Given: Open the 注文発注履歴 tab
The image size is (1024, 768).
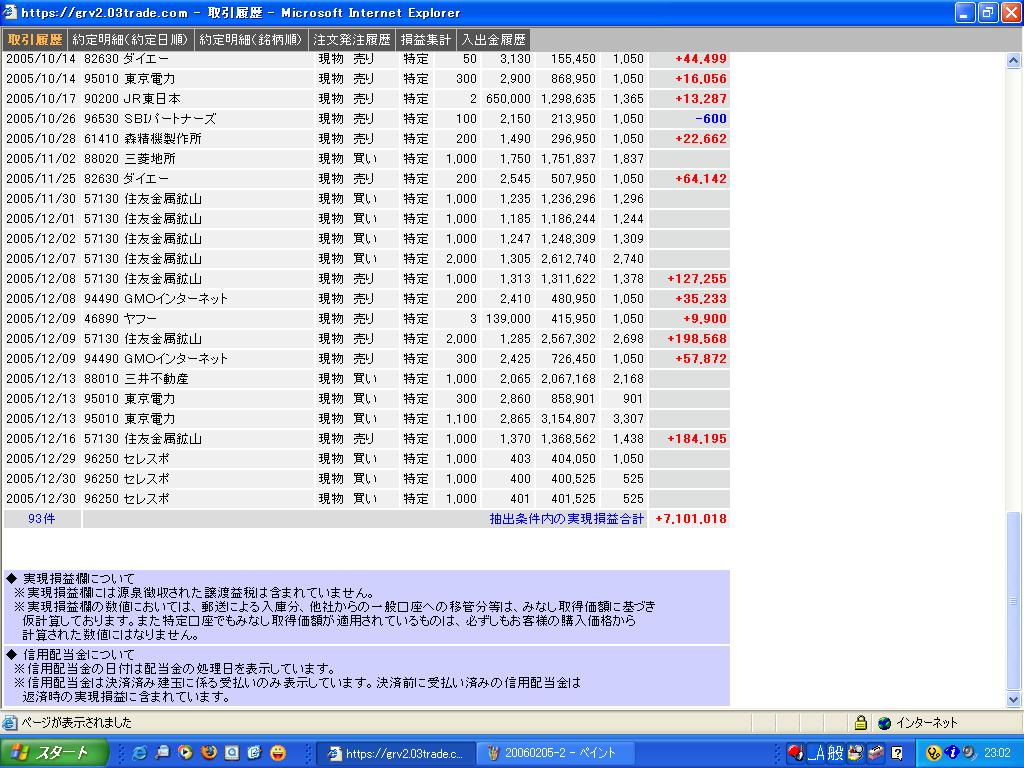Looking at the screenshot, I should pos(352,40).
